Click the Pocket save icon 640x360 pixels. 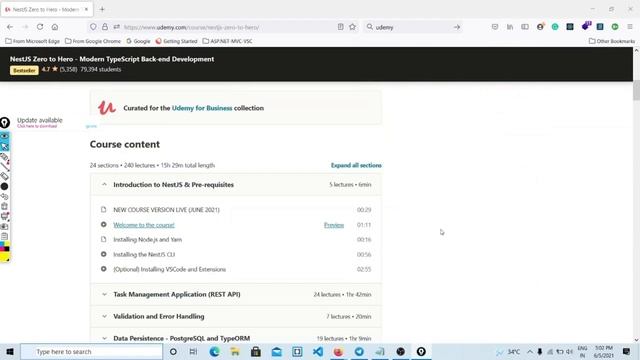point(495,27)
